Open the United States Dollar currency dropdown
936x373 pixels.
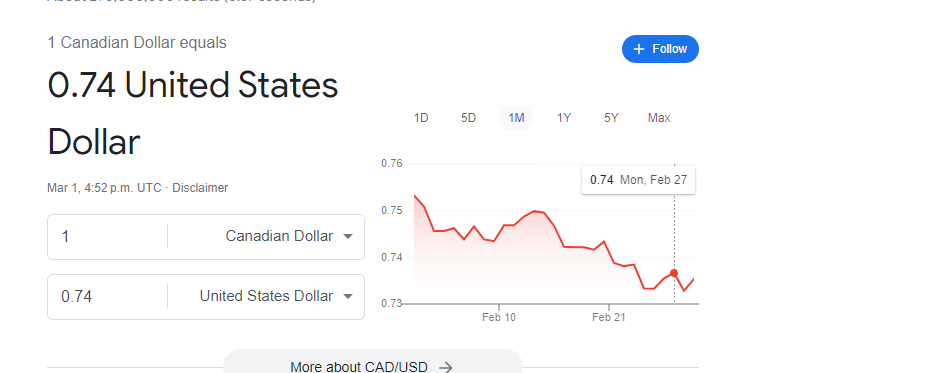tap(267, 296)
